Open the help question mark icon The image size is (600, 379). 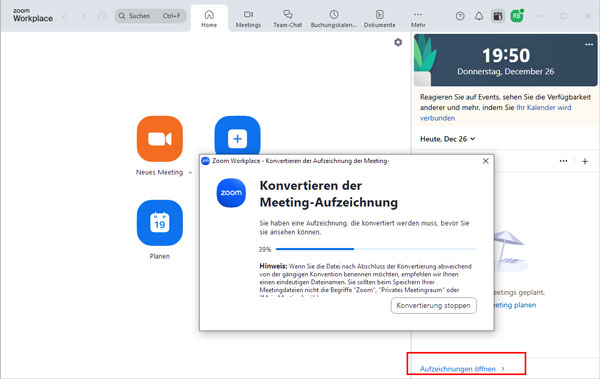coord(460,16)
